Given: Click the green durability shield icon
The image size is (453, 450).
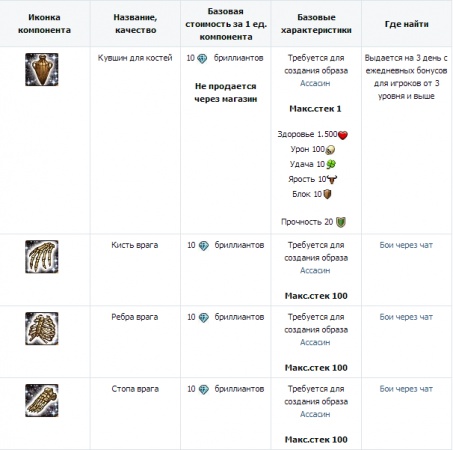Looking at the screenshot, I should click(341, 222).
